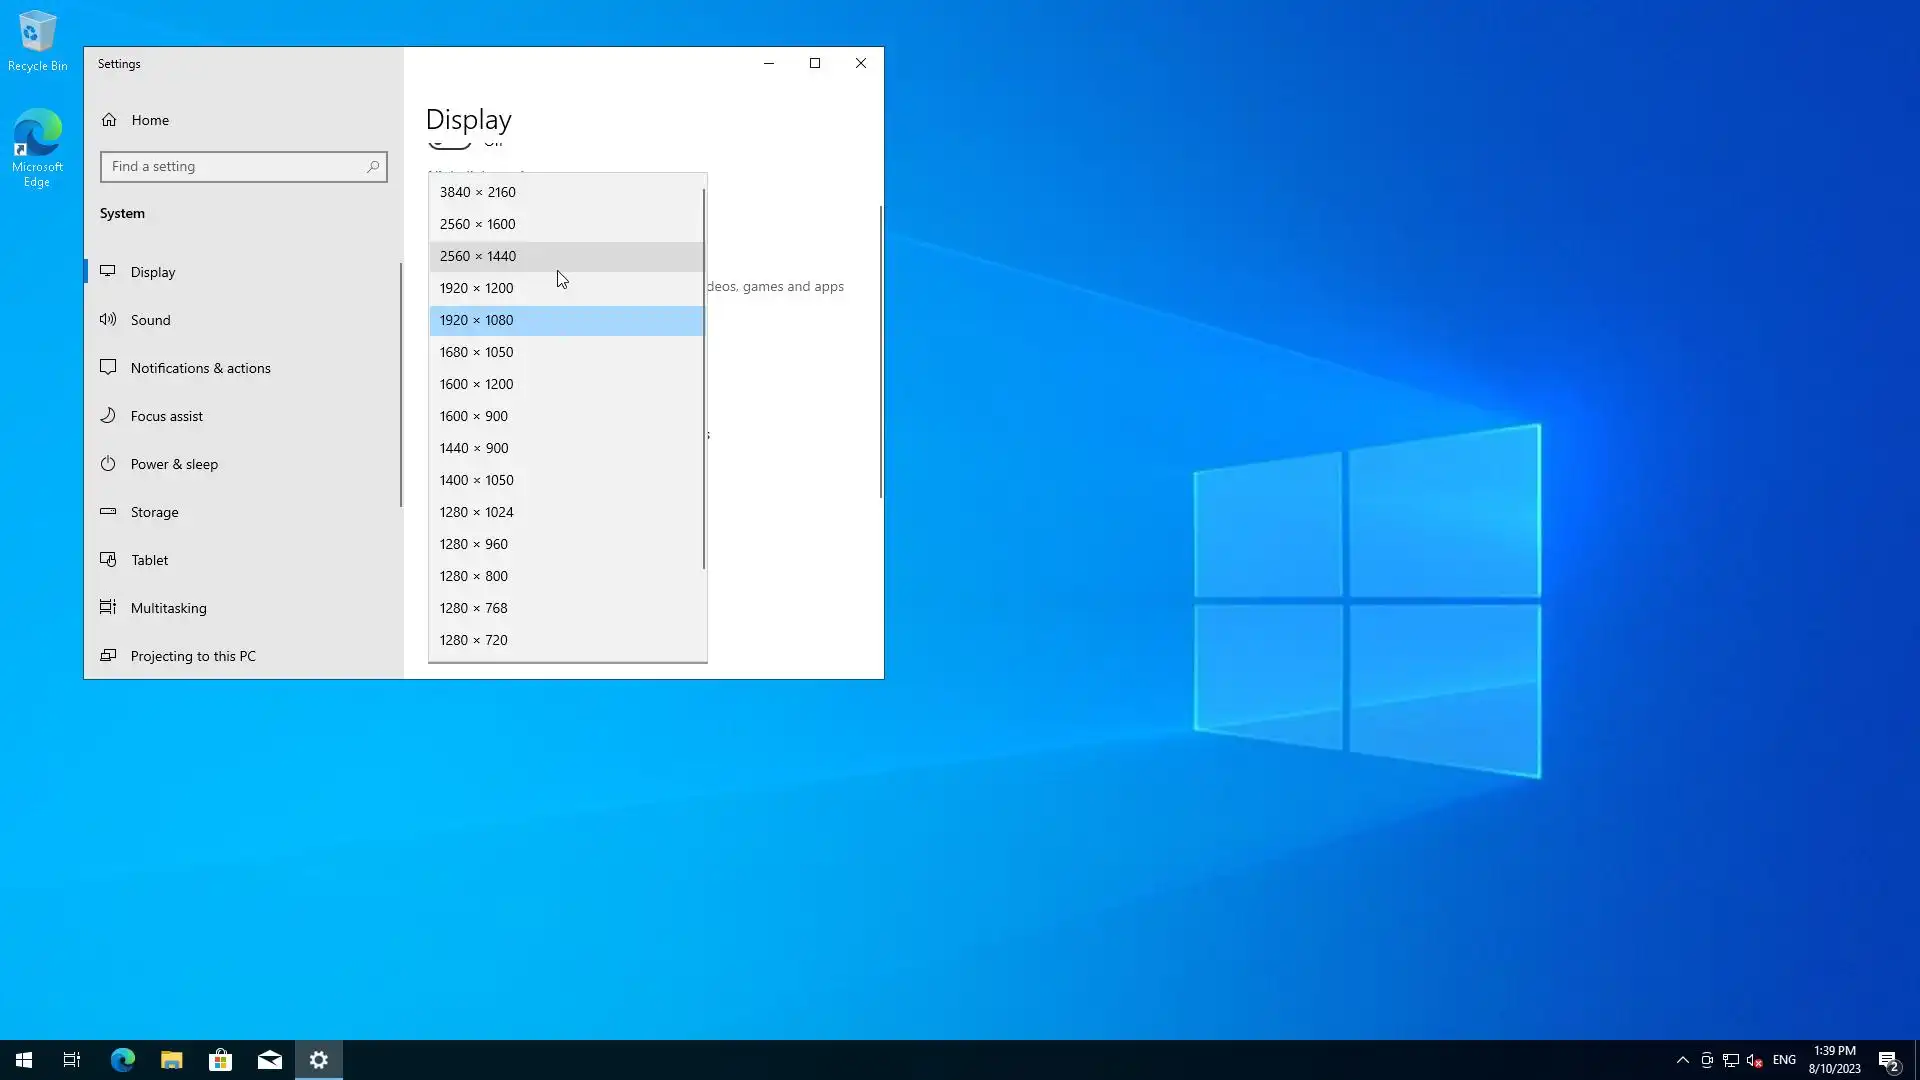Open Focus assist moon icon
1920x1080 pixels.
click(x=108, y=416)
